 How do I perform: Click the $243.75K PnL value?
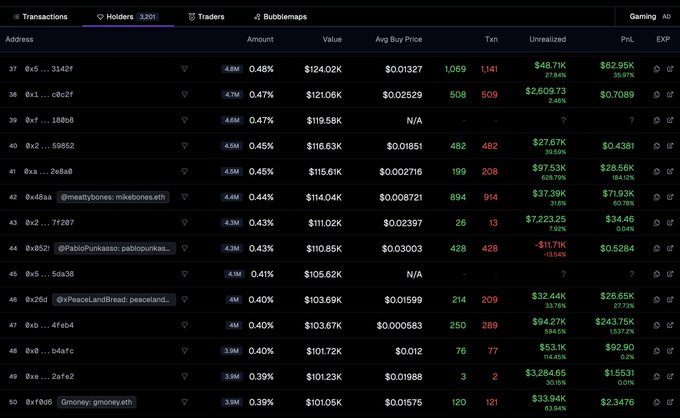615,322
